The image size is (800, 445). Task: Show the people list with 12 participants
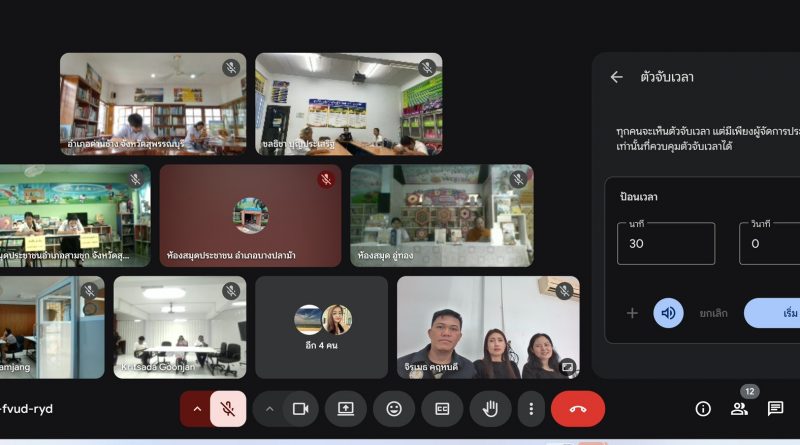point(739,408)
